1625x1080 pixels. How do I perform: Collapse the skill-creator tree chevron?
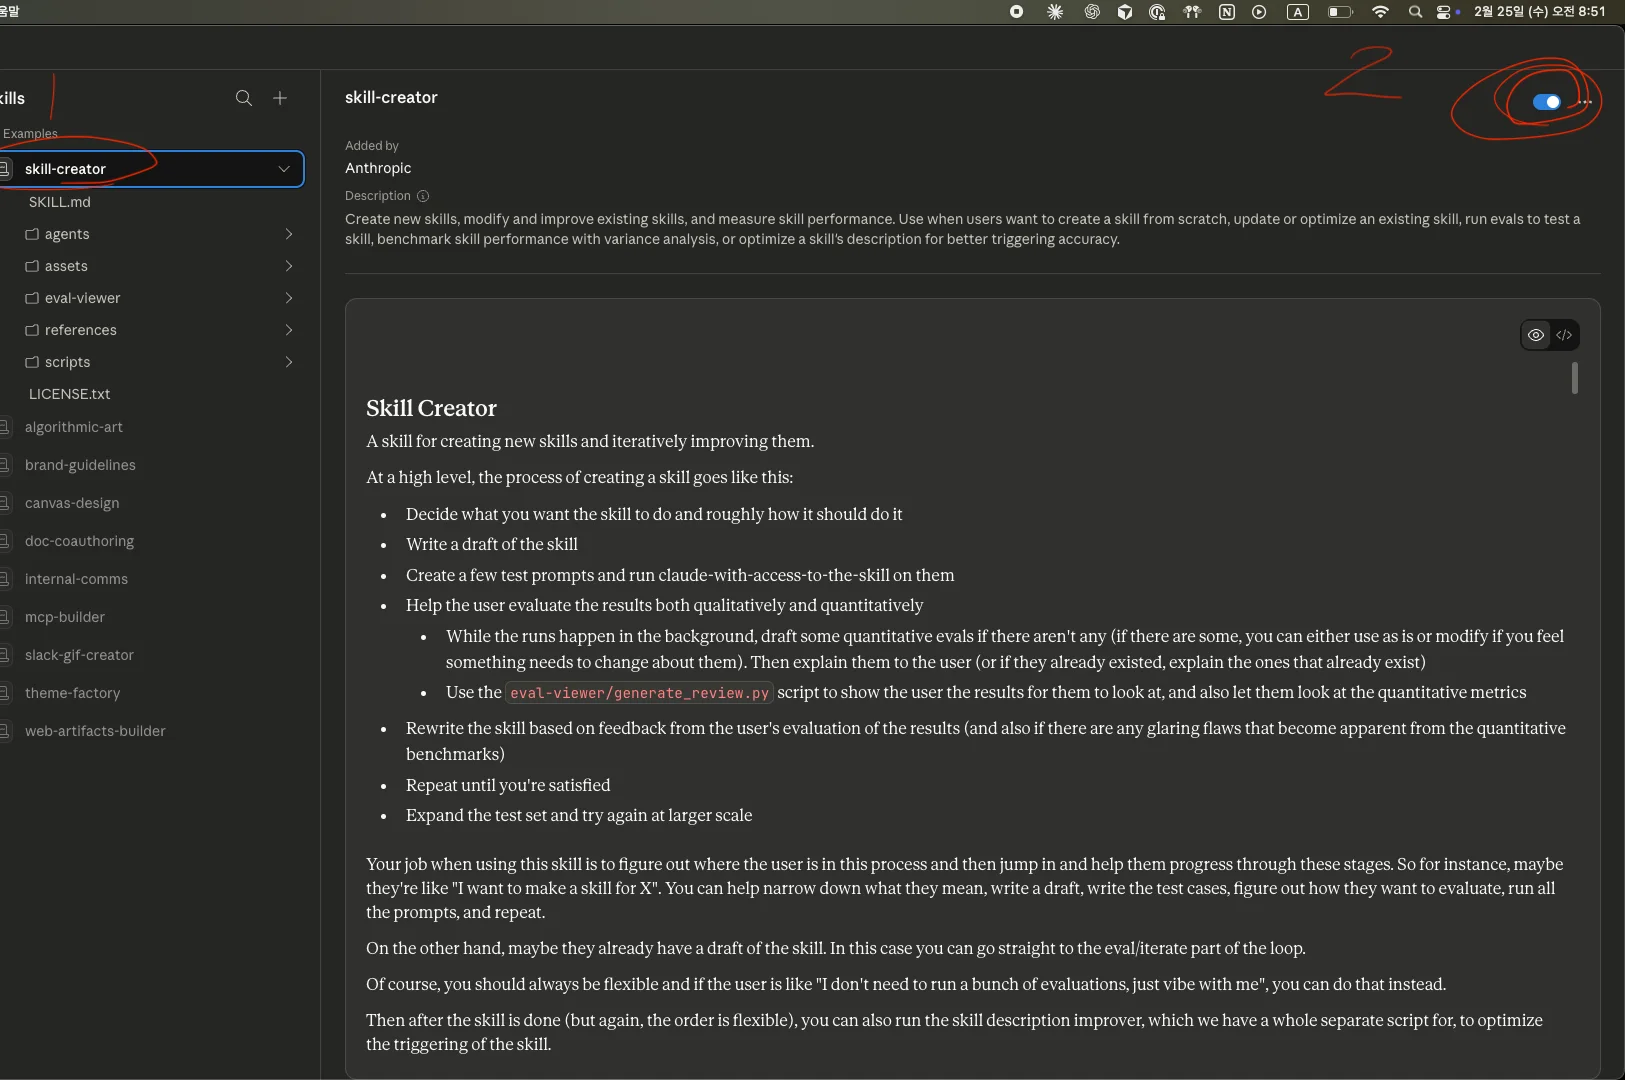click(x=284, y=169)
